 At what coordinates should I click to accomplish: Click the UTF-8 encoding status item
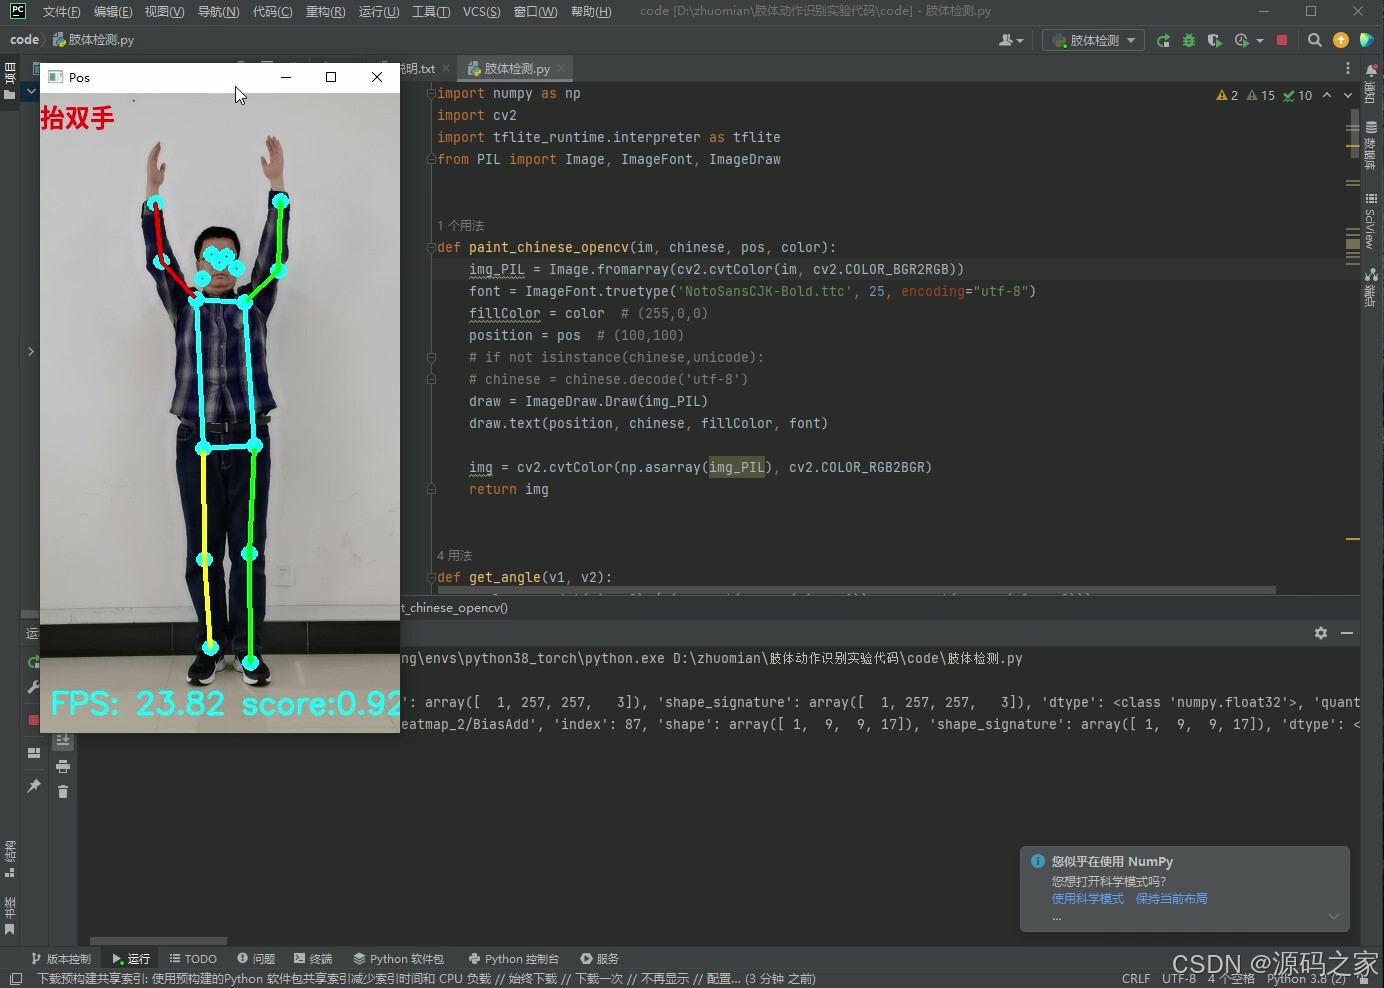[1179, 979]
